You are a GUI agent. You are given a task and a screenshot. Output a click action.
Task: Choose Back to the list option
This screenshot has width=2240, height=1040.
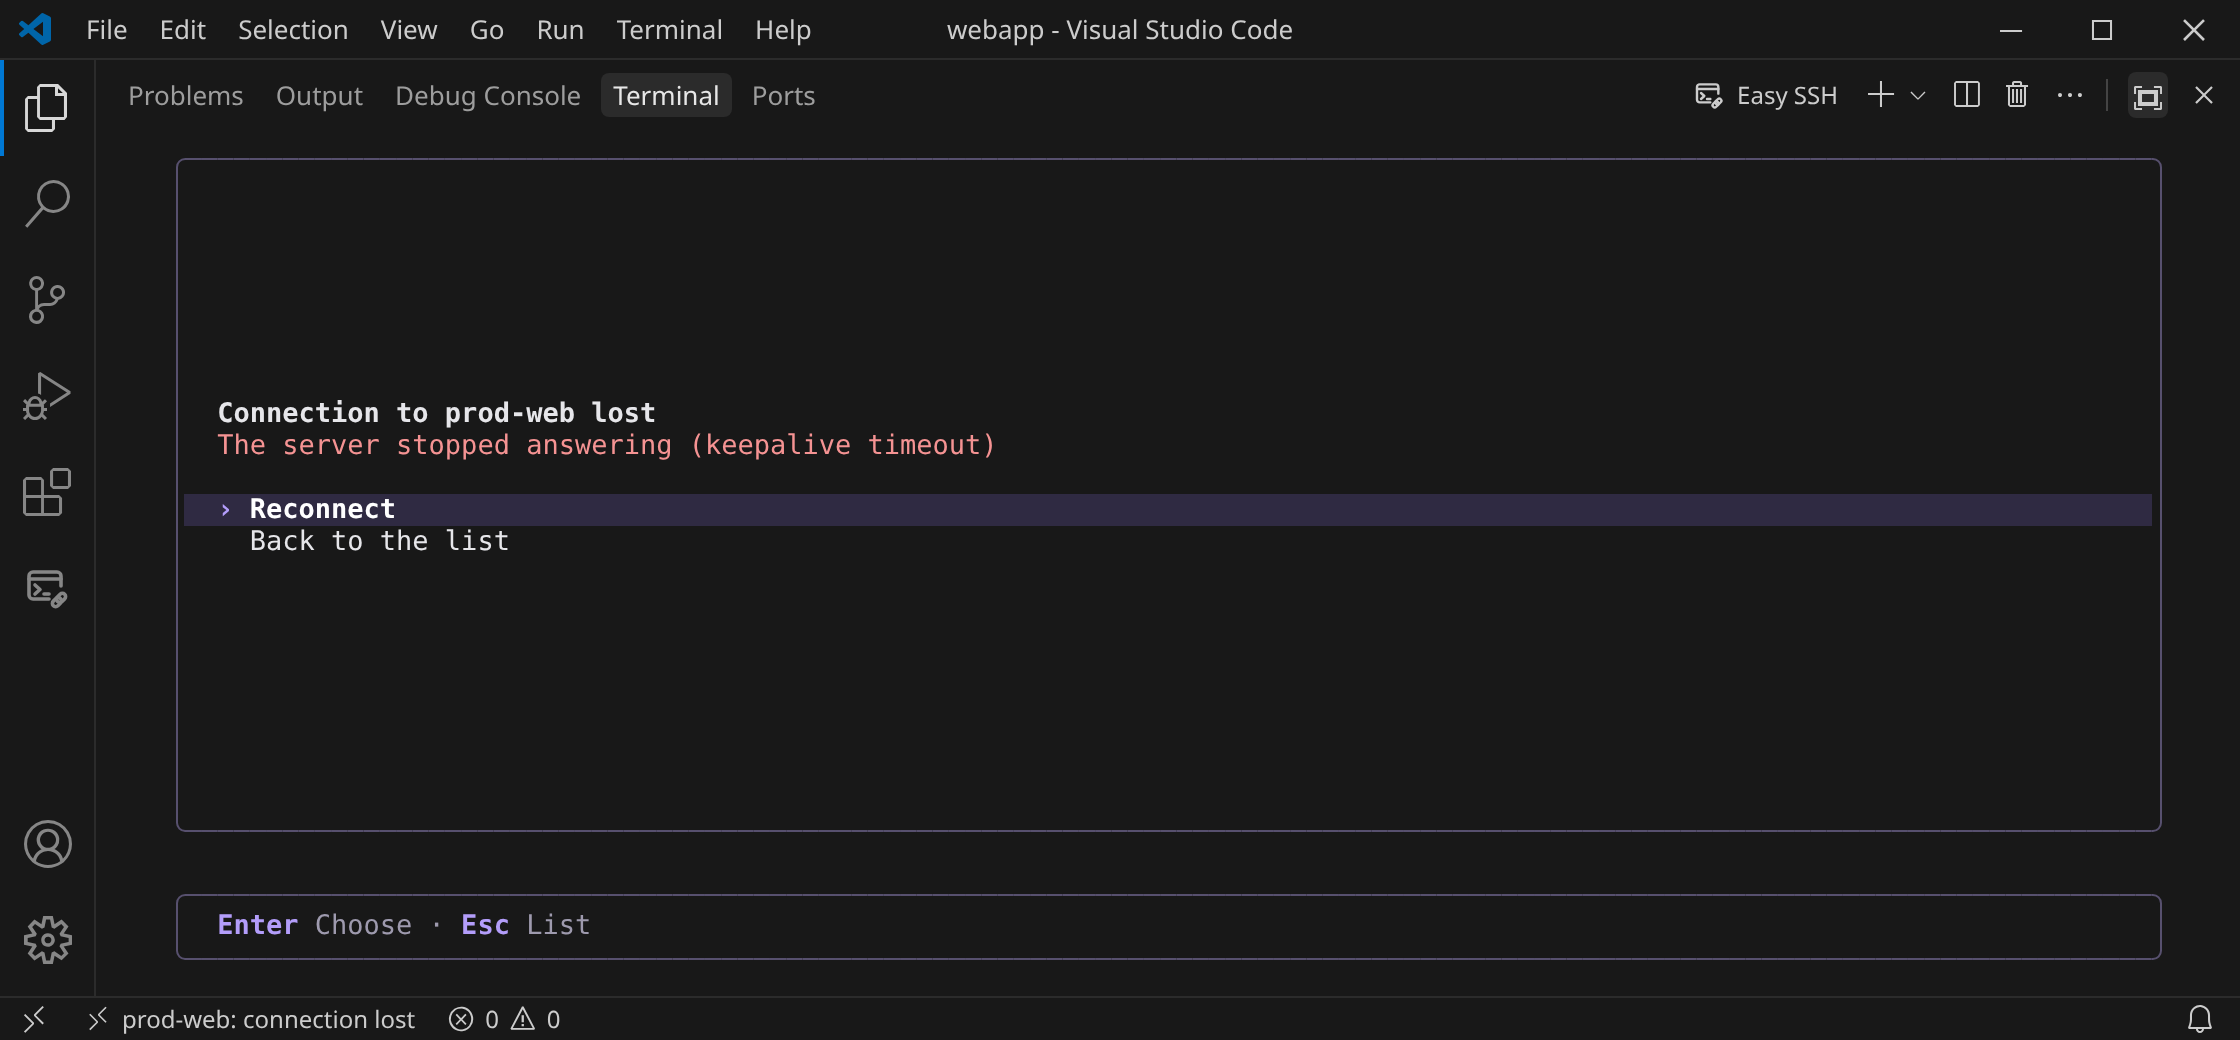(1168, 541)
